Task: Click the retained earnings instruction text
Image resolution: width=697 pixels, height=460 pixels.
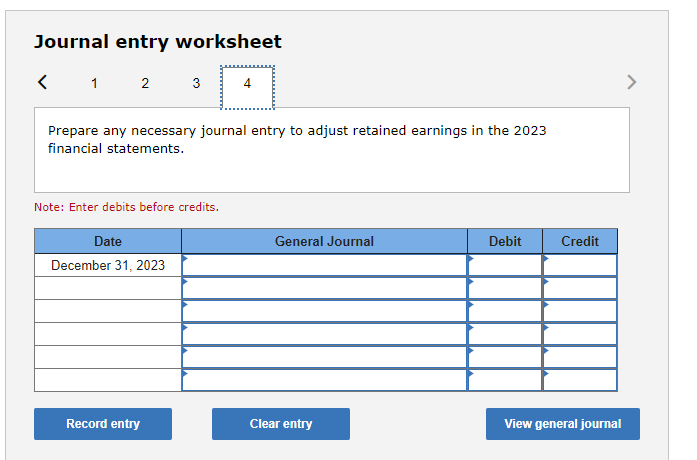Action: point(297,140)
